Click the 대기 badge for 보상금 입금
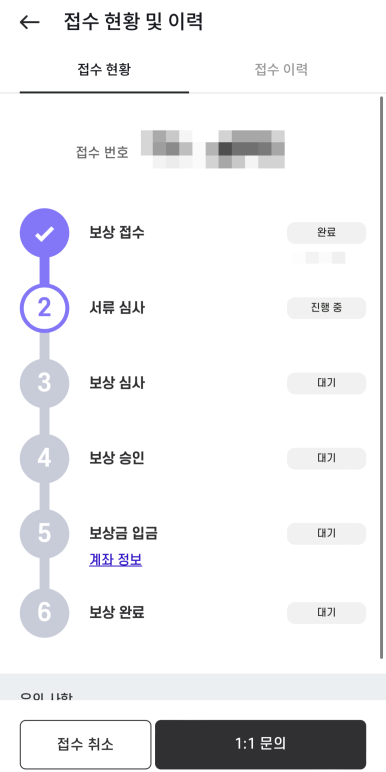386x772 pixels. click(x=326, y=534)
